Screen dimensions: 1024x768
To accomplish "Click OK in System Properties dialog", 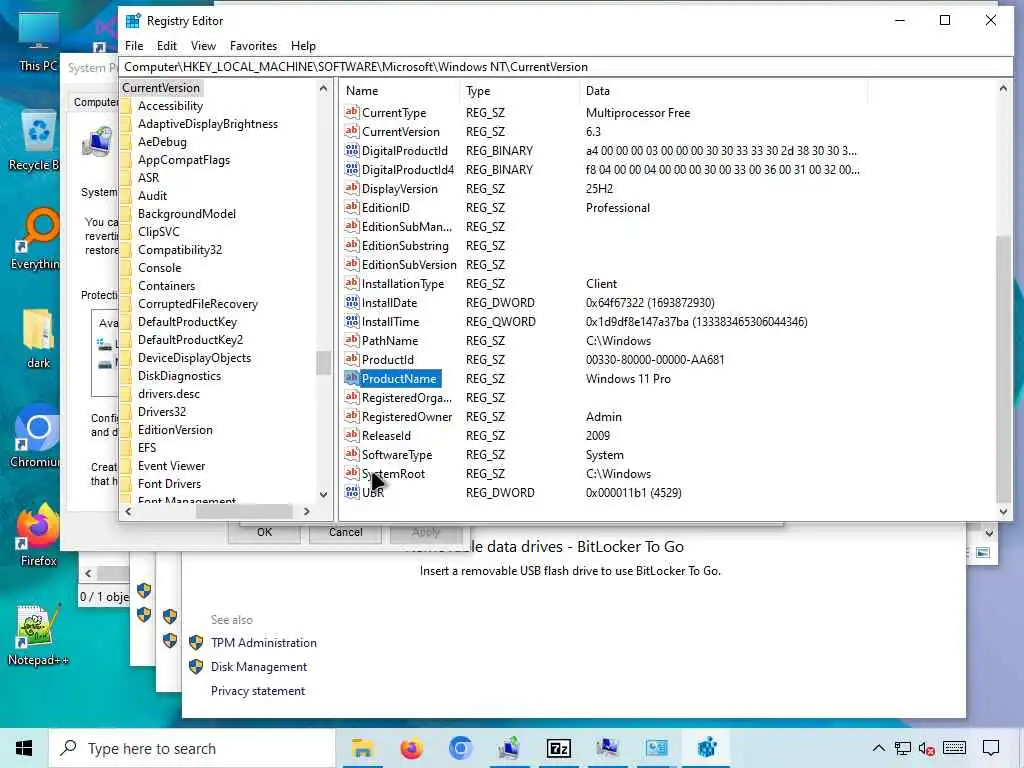I will pyautogui.click(x=264, y=532).
